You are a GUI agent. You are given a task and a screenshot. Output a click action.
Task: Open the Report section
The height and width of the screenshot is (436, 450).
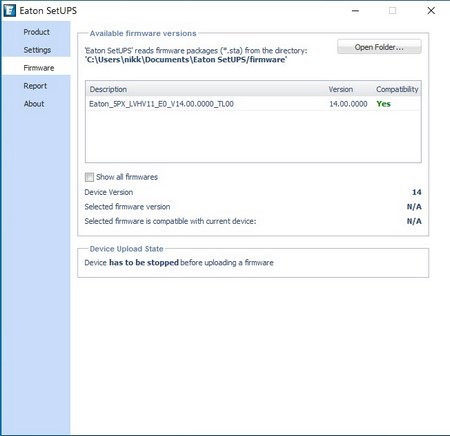click(x=35, y=86)
